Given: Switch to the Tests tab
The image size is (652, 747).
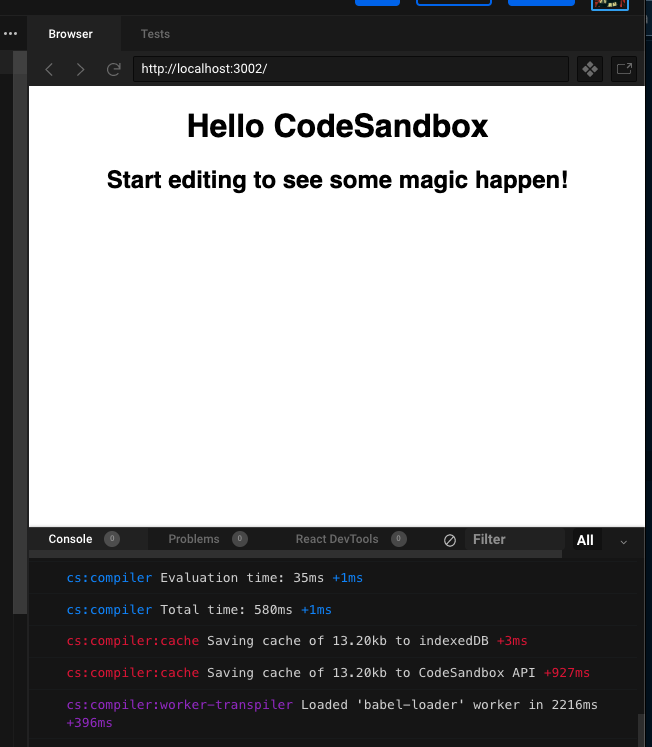Looking at the screenshot, I should pos(155,34).
